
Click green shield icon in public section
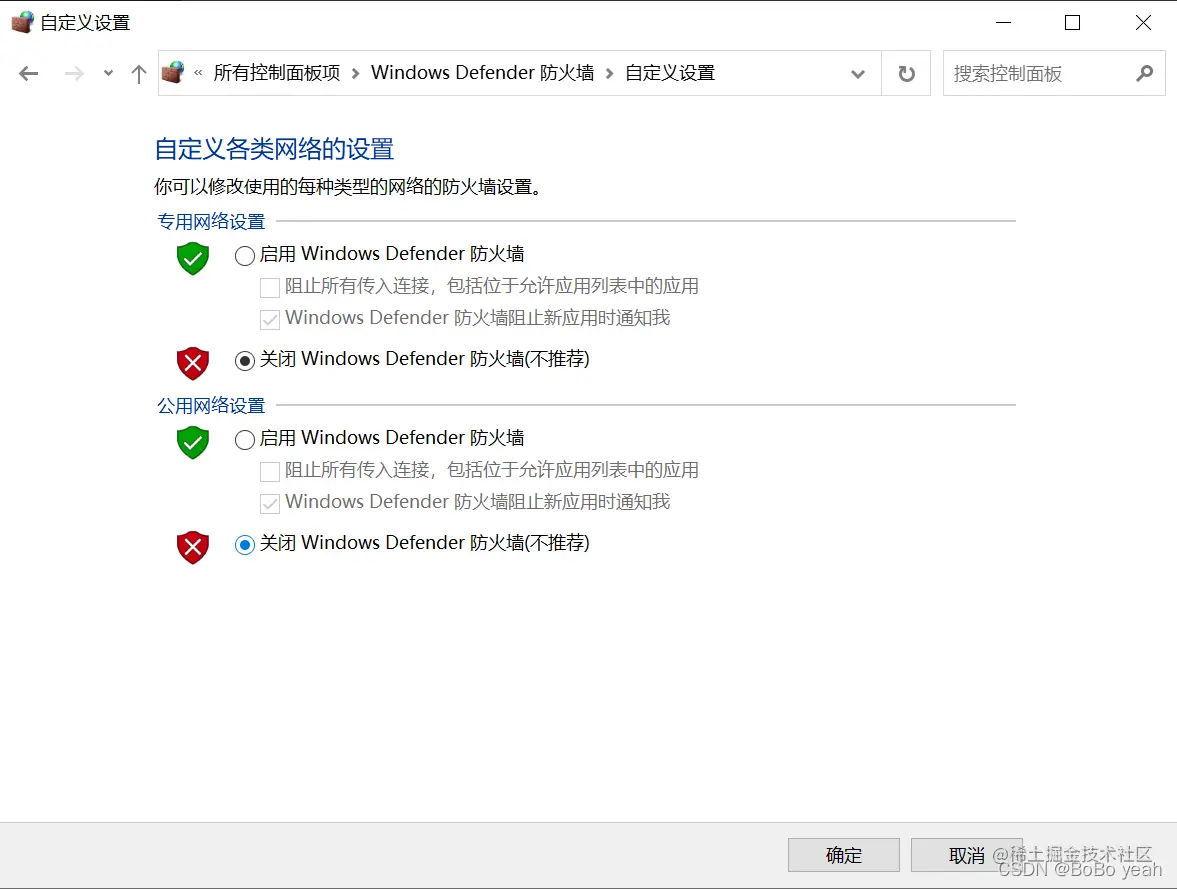(193, 442)
